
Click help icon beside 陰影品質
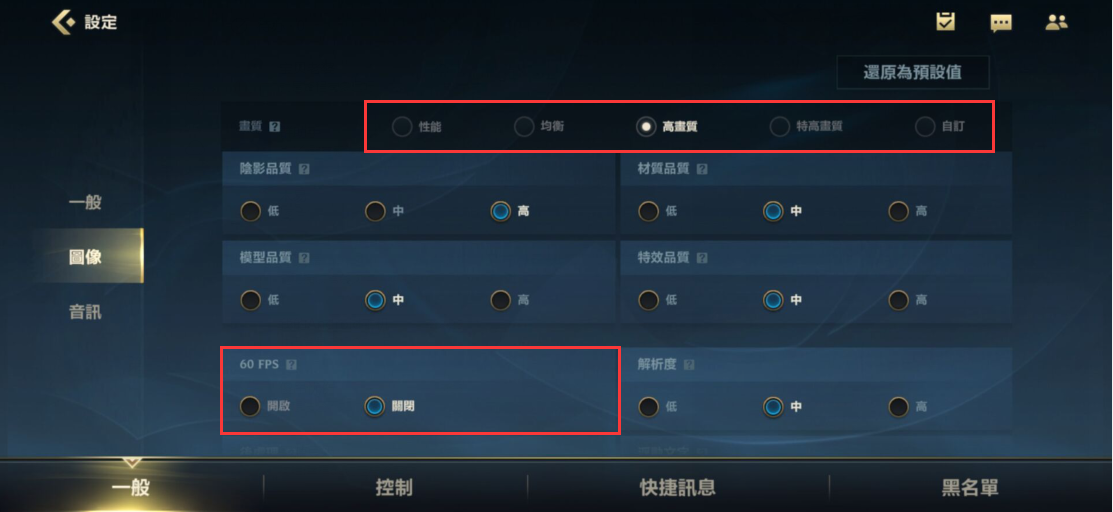[x=305, y=170]
